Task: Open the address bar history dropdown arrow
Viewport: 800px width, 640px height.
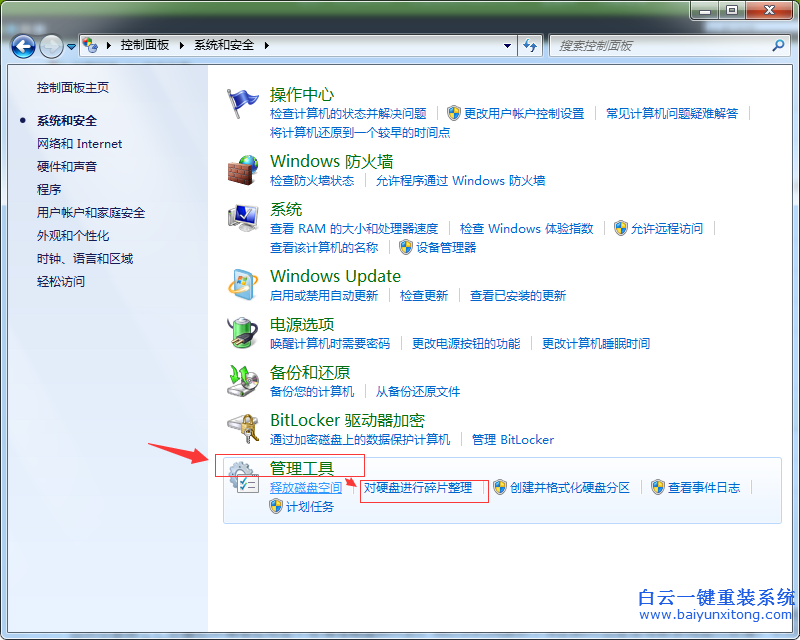Action: coord(507,45)
